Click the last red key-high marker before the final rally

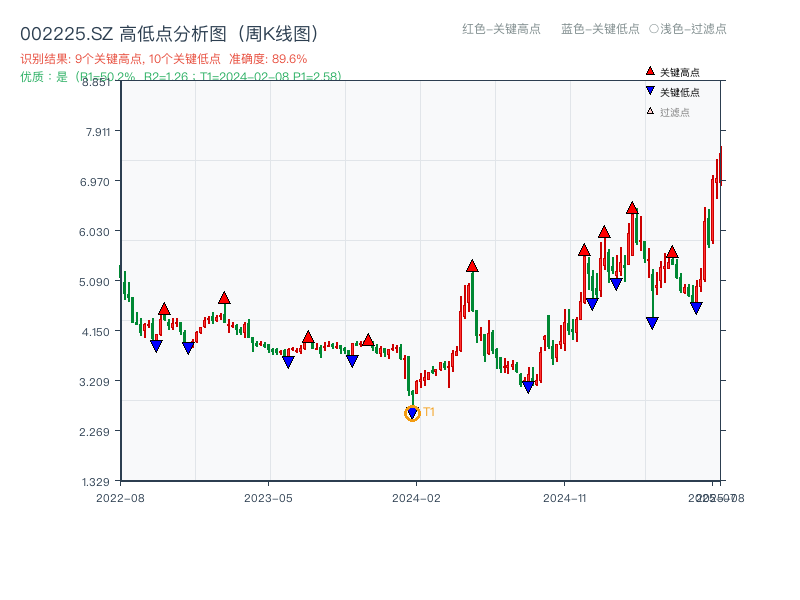pyautogui.click(x=672, y=252)
